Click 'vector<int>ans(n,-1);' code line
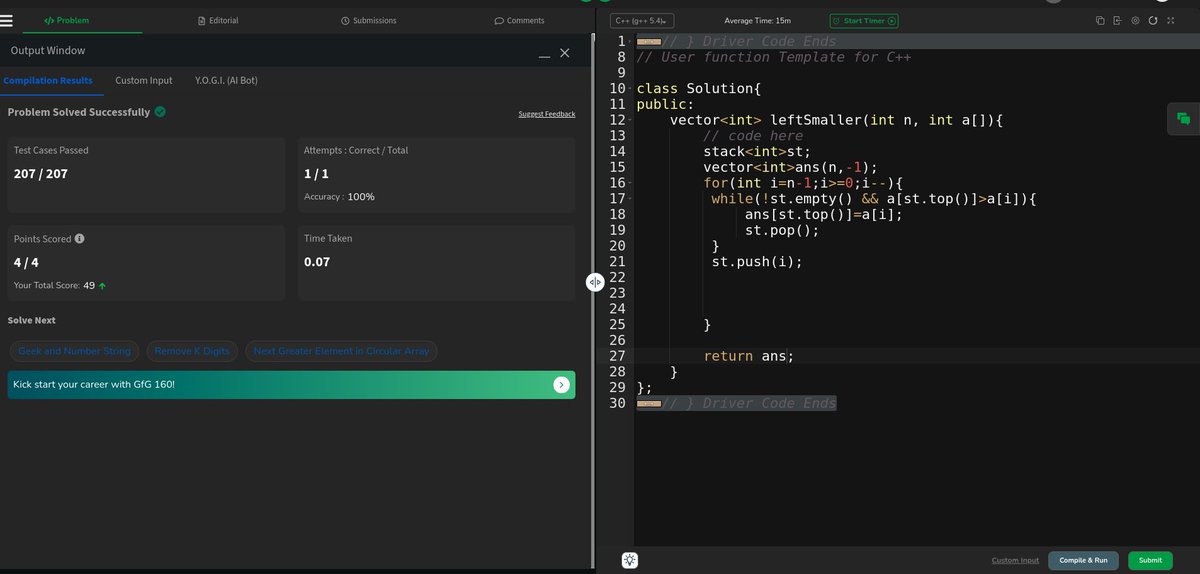The height and width of the screenshot is (574, 1200). [x=790, y=167]
